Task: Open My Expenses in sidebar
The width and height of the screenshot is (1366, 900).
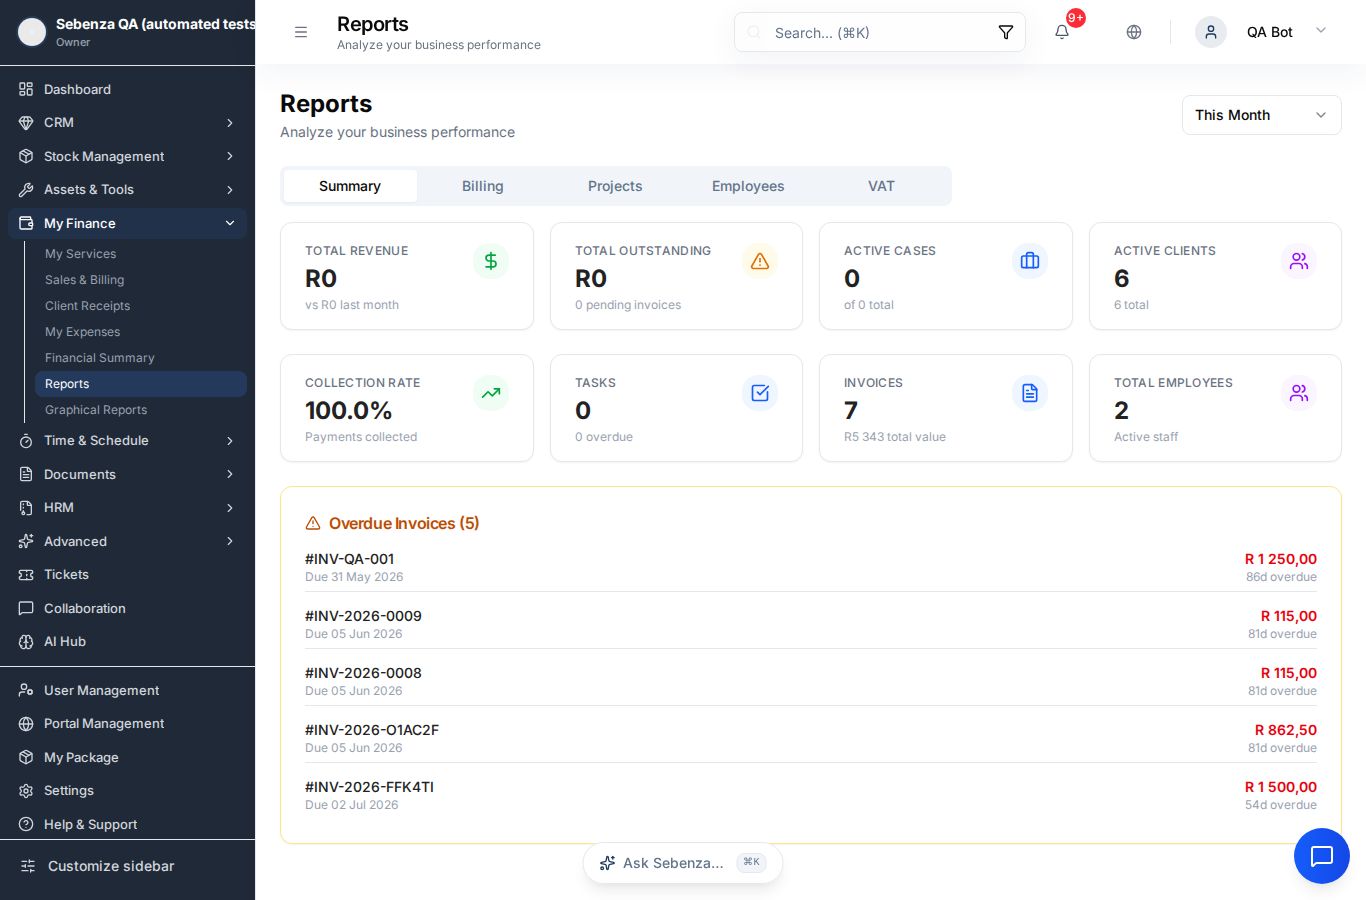Action: click(141, 332)
